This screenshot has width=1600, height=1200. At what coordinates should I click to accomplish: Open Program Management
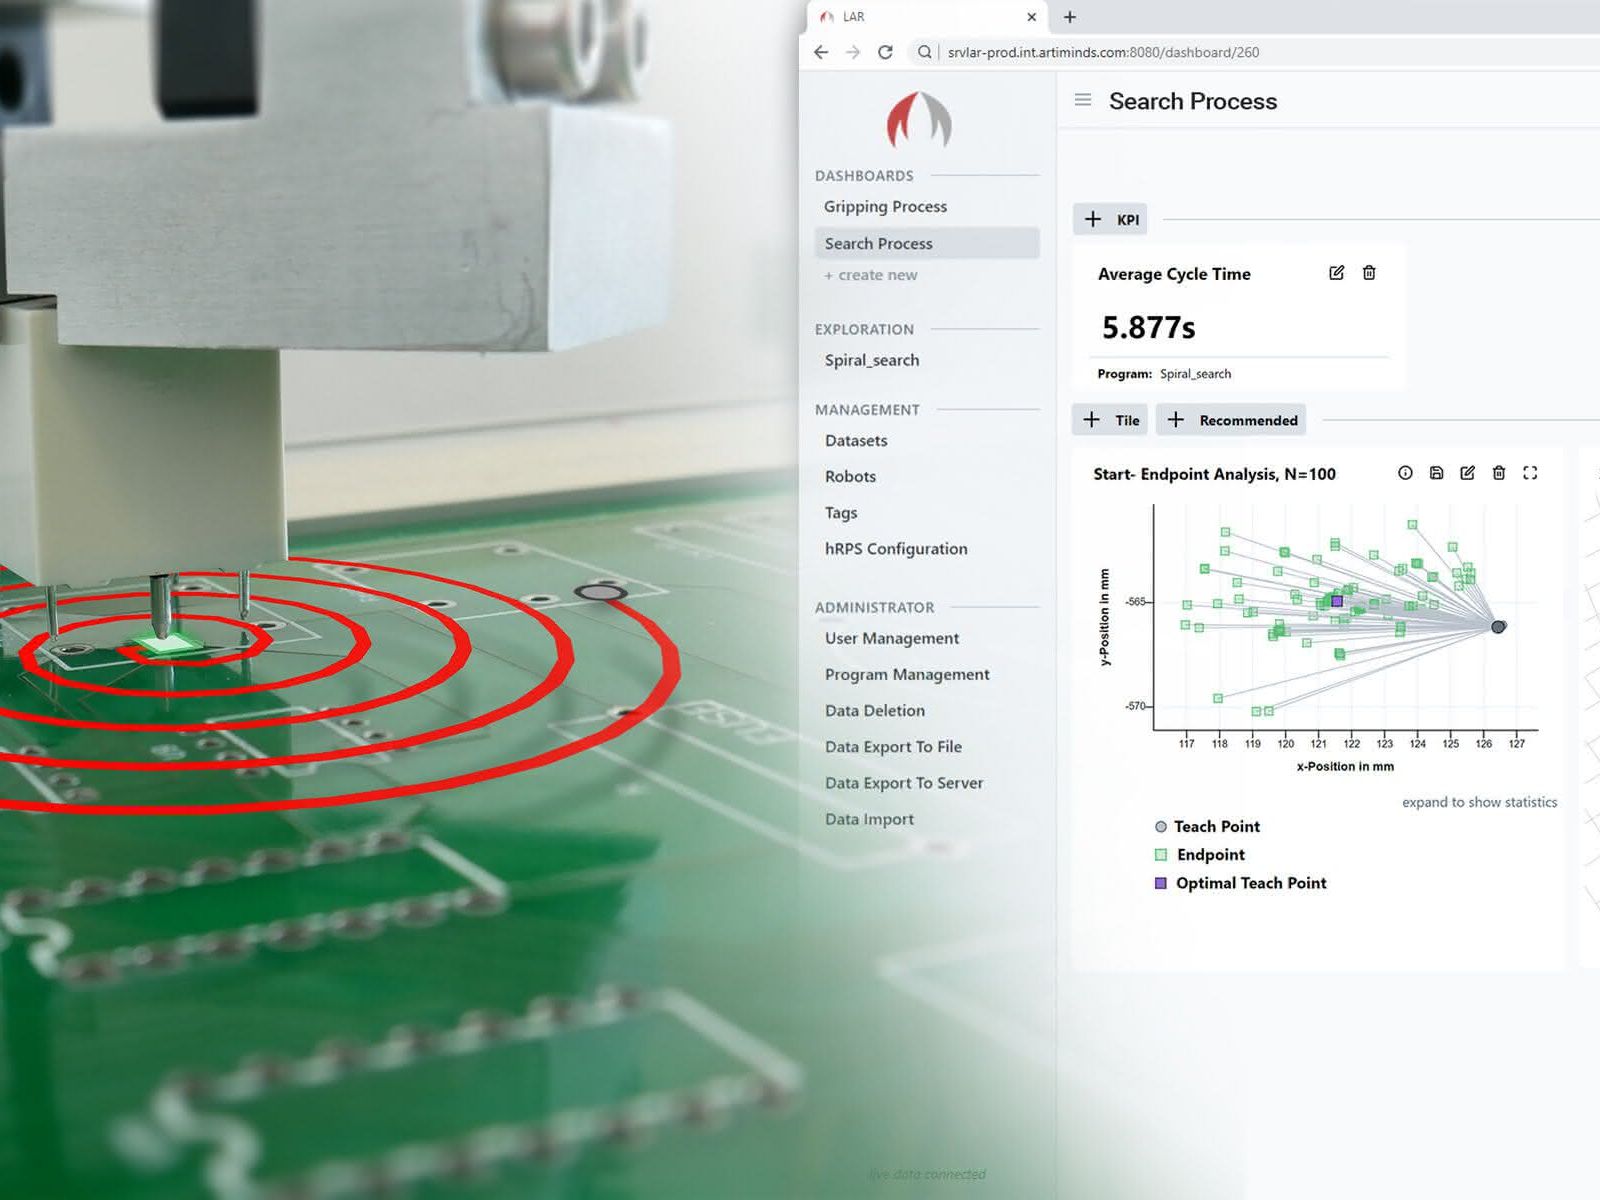[907, 674]
